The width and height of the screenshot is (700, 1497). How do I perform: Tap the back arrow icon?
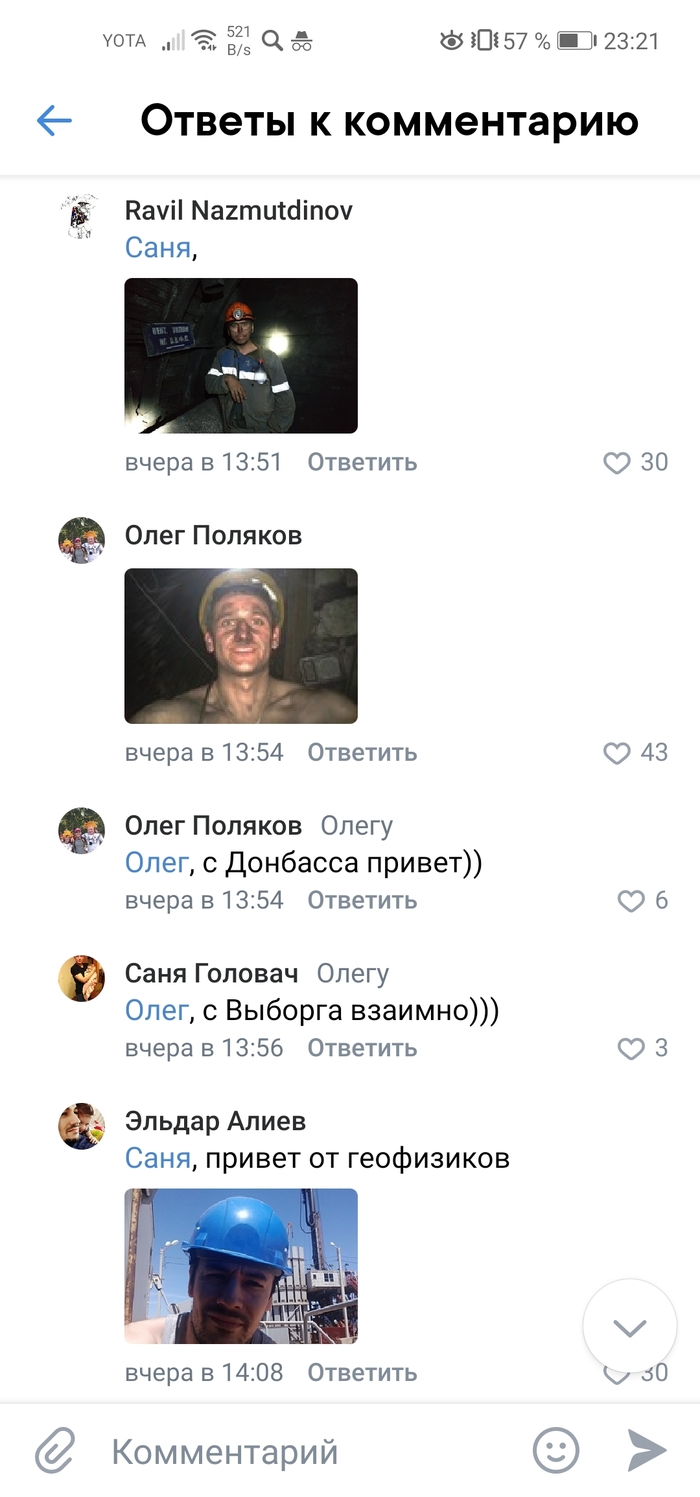(54, 121)
